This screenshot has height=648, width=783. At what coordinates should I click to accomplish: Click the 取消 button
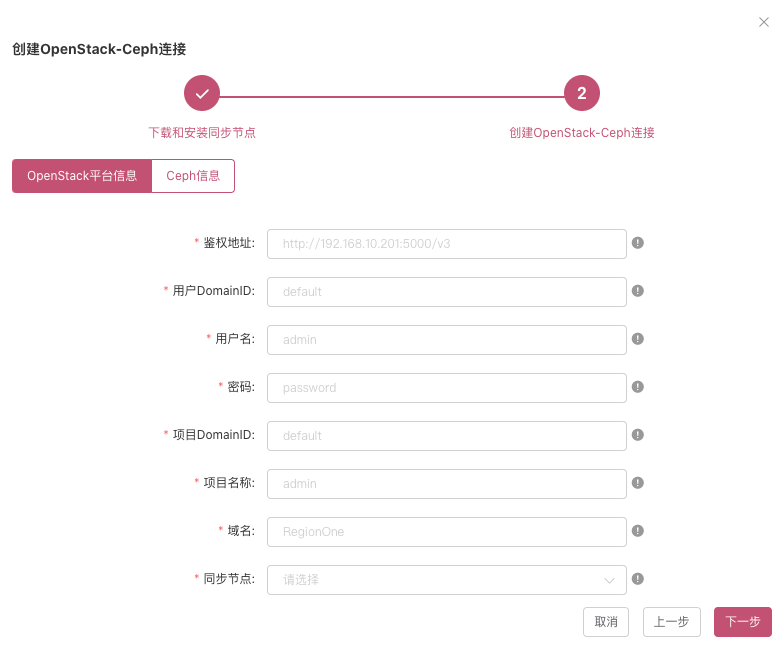[606, 622]
